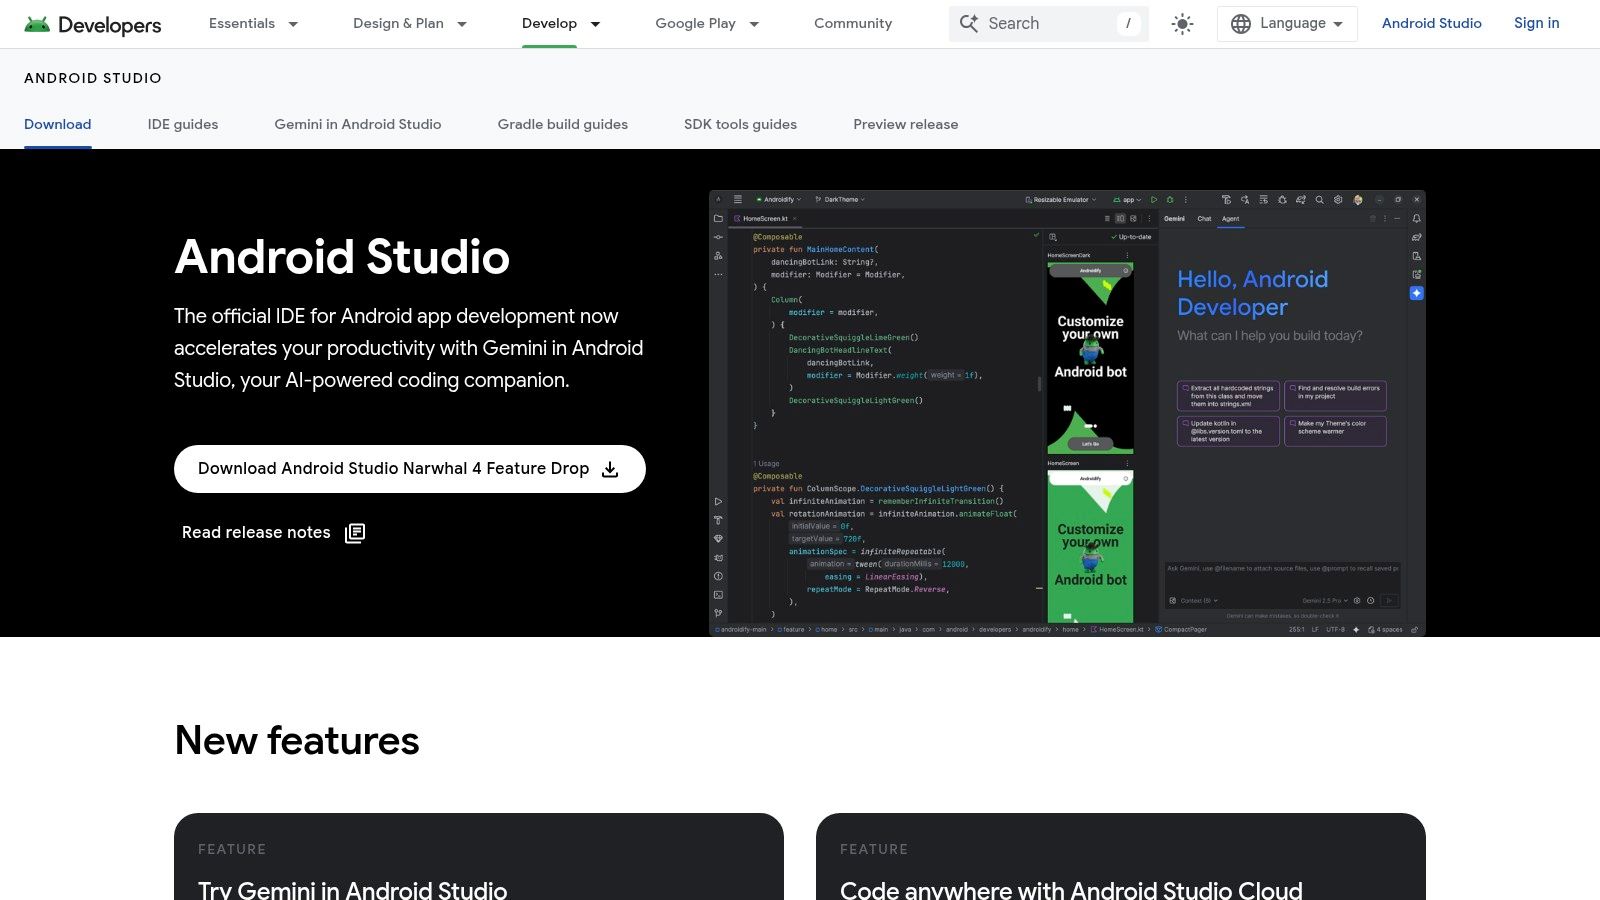1600x900 pixels.
Task: Click Download Android Studio Narwhal 4 Feature Drop
Action: (x=391, y=468)
